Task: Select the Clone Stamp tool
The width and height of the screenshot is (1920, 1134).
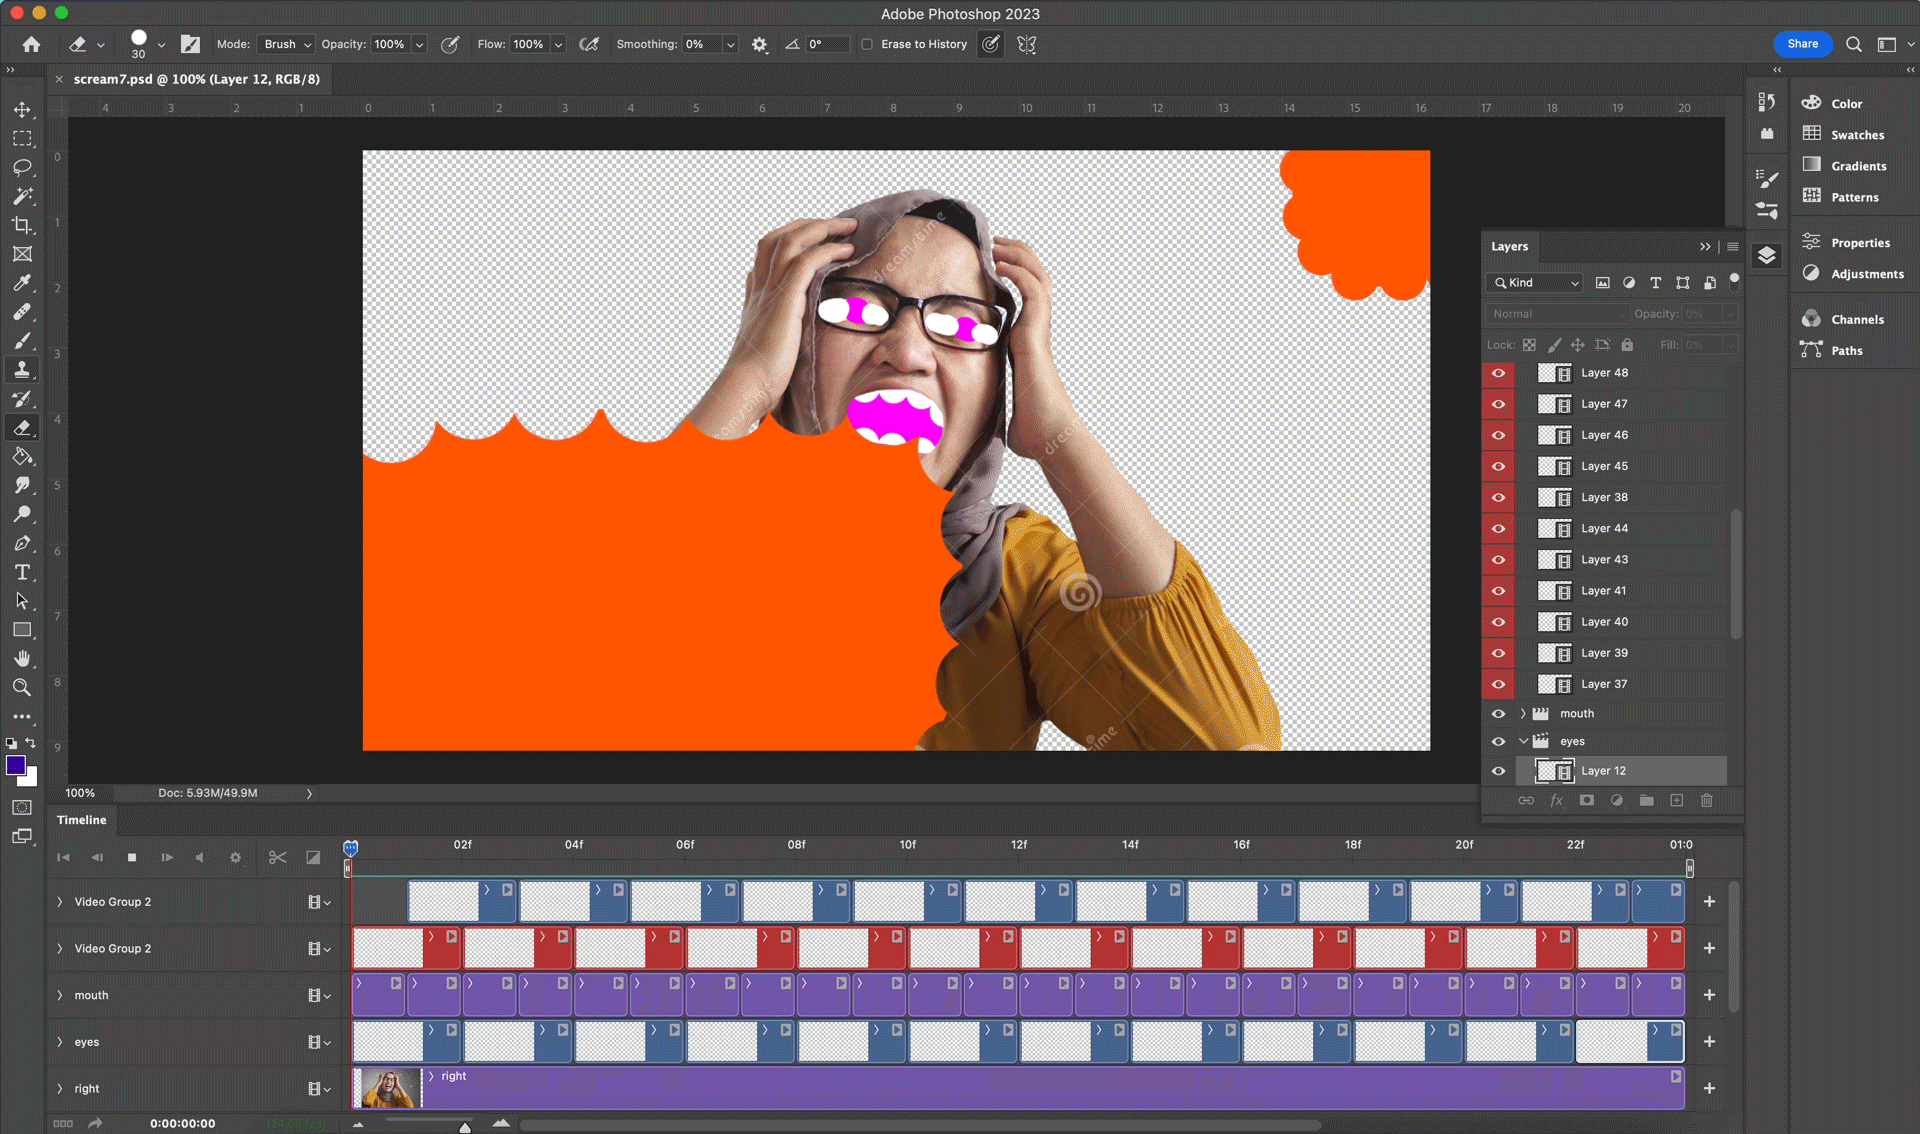Action: (22, 370)
